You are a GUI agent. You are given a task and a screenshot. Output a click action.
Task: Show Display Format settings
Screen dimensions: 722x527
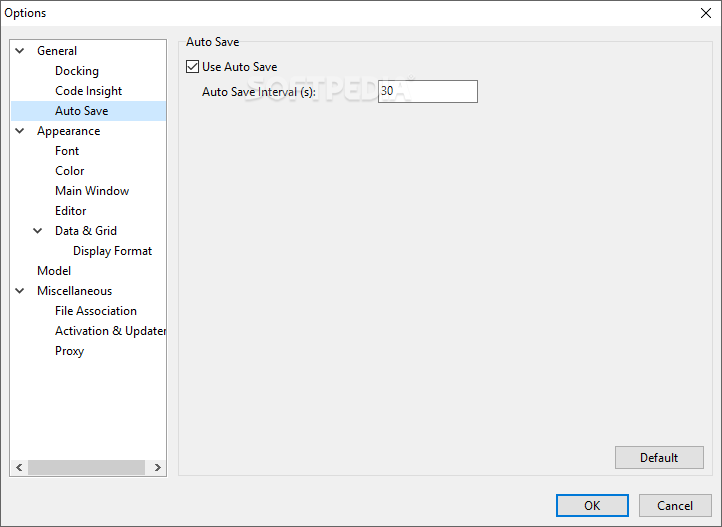click(x=112, y=251)
